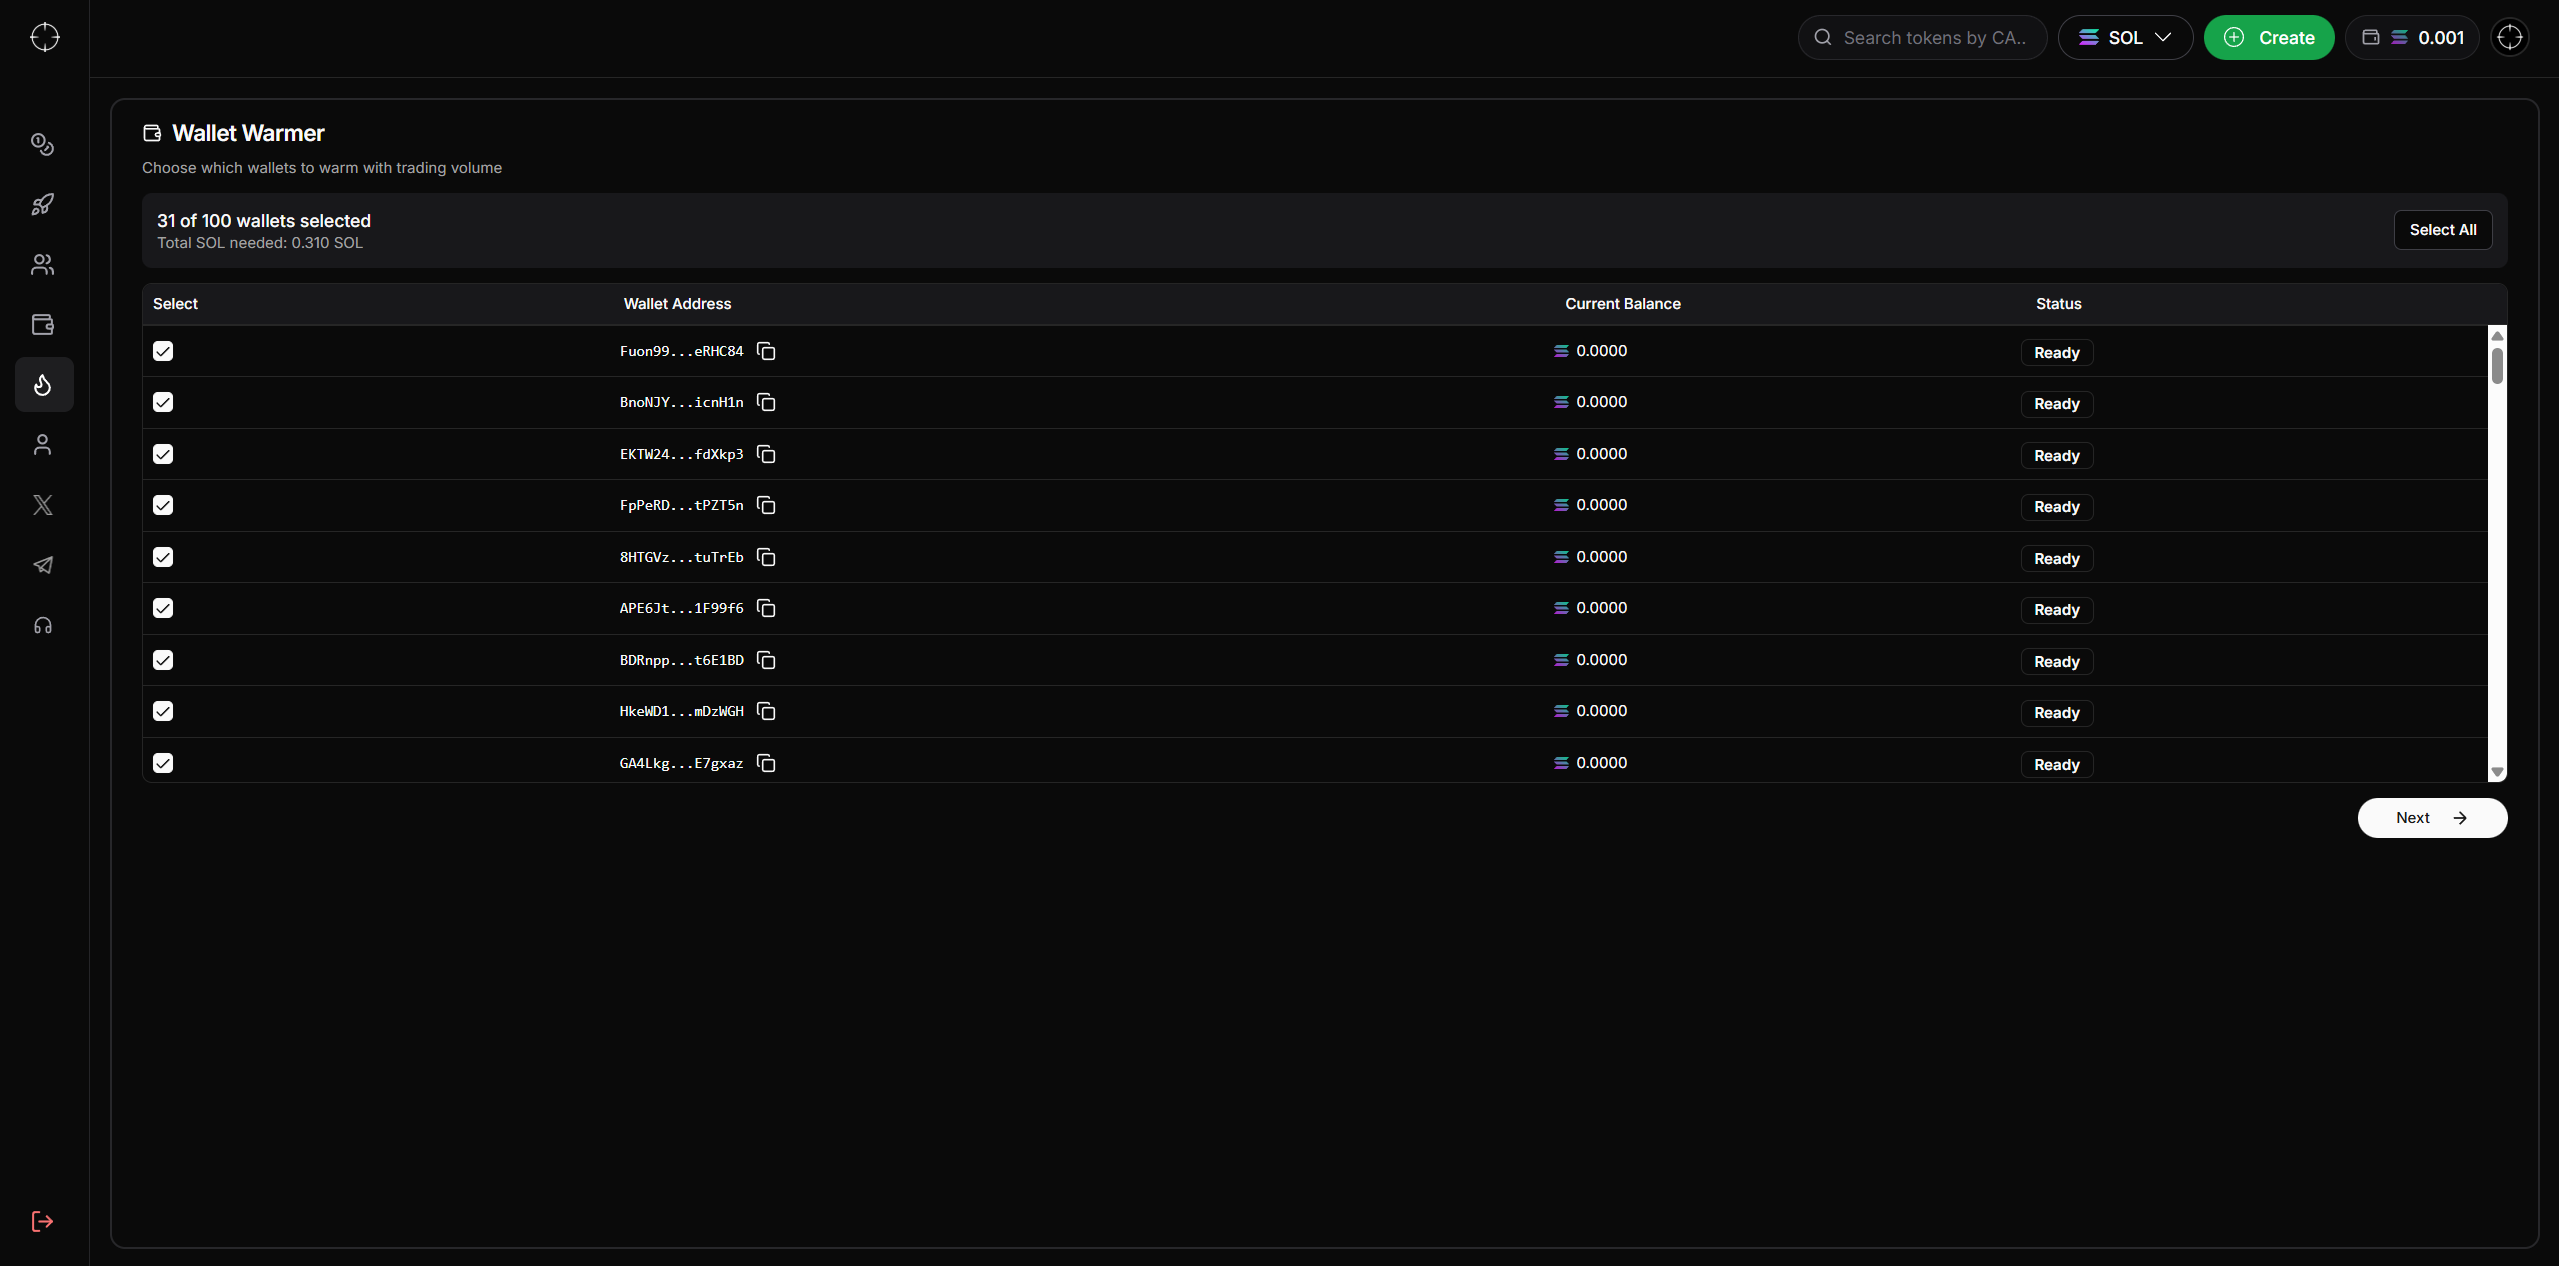Click the headphones support icon
2559x1266 pixels.
43,626
